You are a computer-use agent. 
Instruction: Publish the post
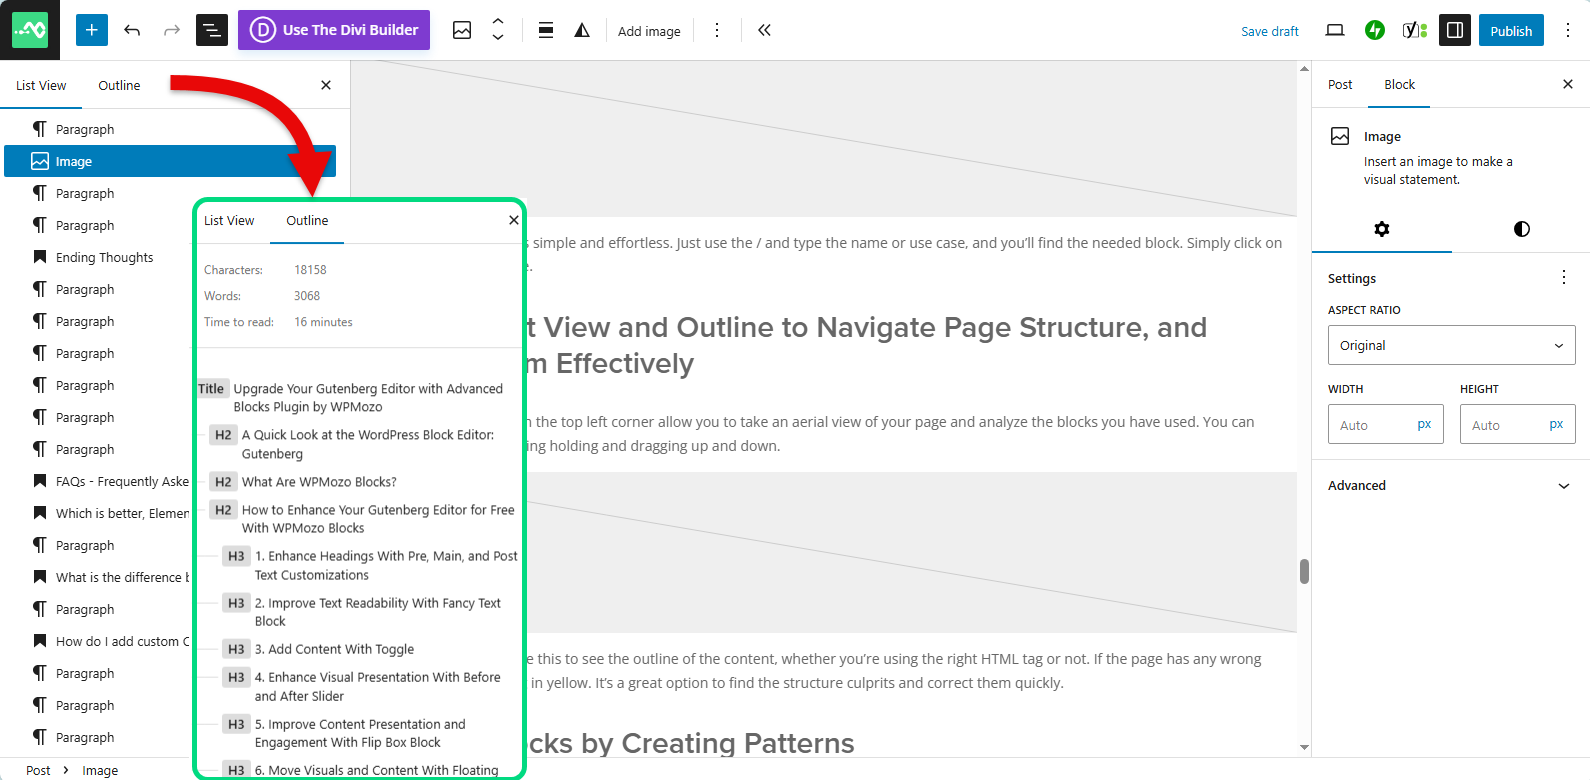coord(1510,30)
